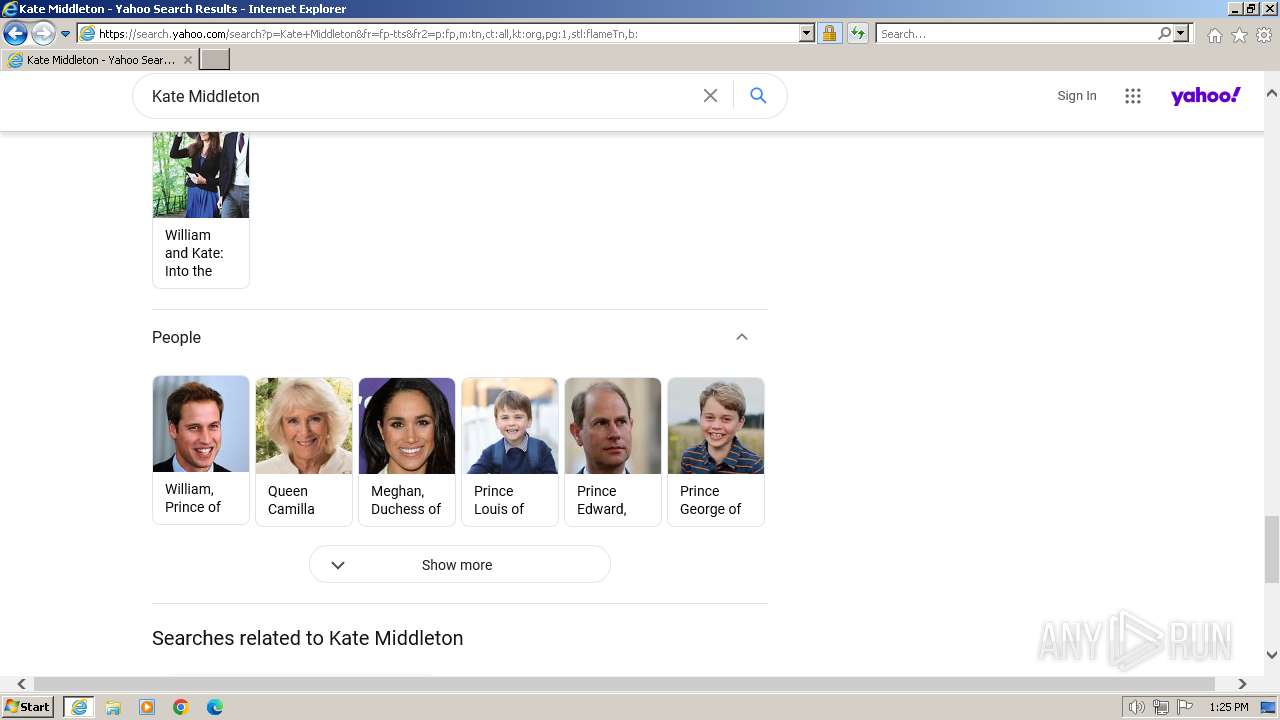
Task: Click the vertical scrollbar down arrow
Action: click(1272, 655)
